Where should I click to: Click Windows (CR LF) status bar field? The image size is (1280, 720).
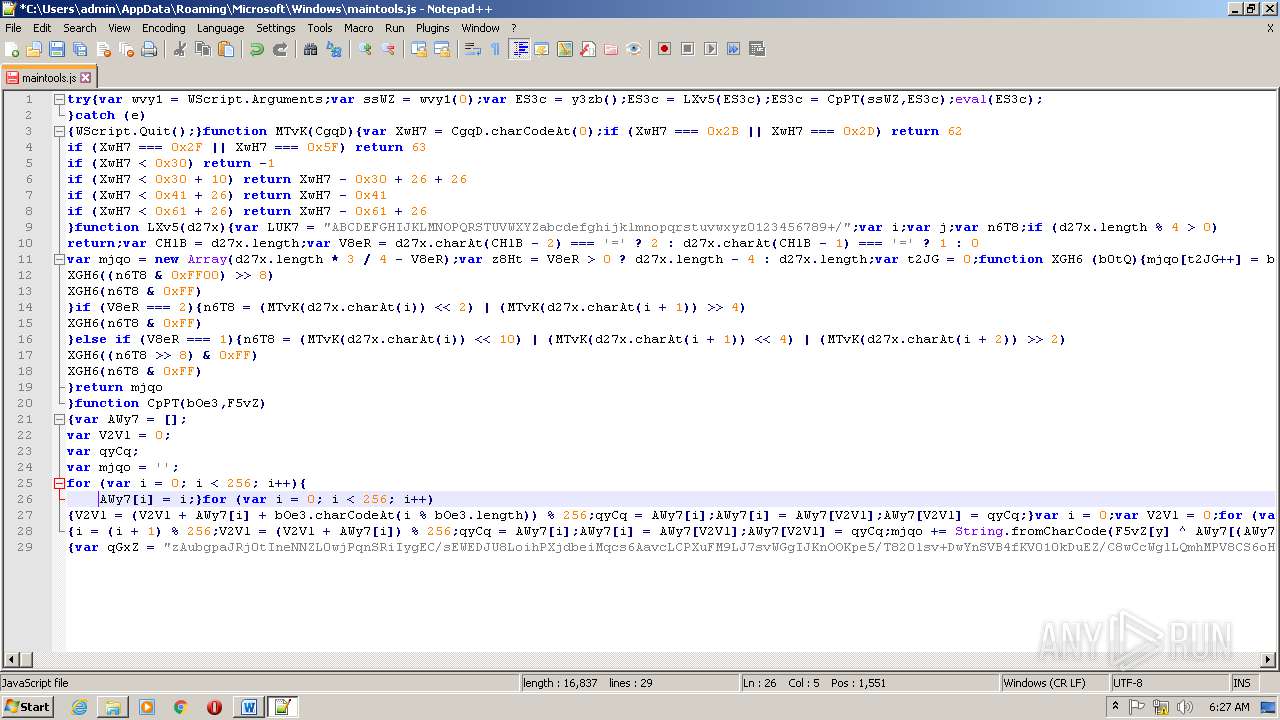click(1054, 683)
